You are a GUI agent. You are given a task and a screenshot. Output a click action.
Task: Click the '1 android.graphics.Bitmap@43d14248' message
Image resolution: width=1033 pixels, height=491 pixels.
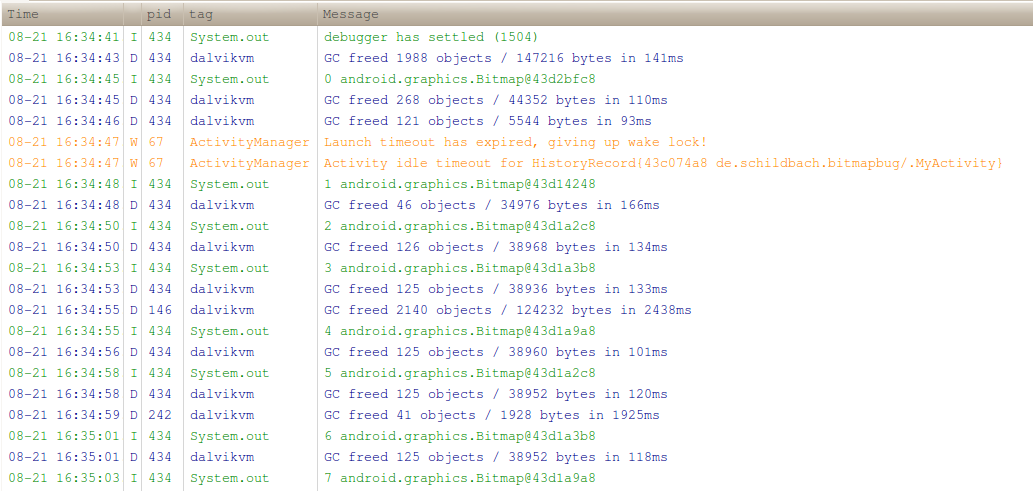click(x=460, y=184)
